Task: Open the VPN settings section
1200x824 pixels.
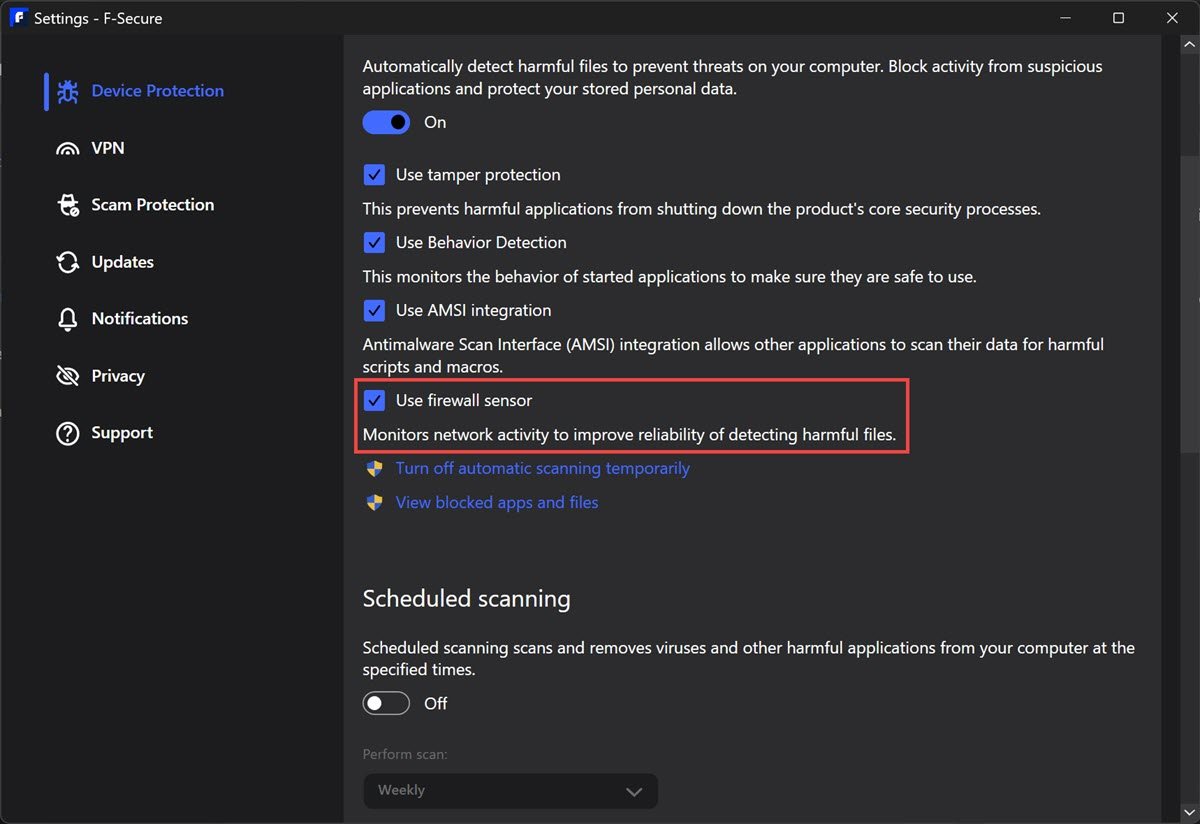Action: click(108, 148)
